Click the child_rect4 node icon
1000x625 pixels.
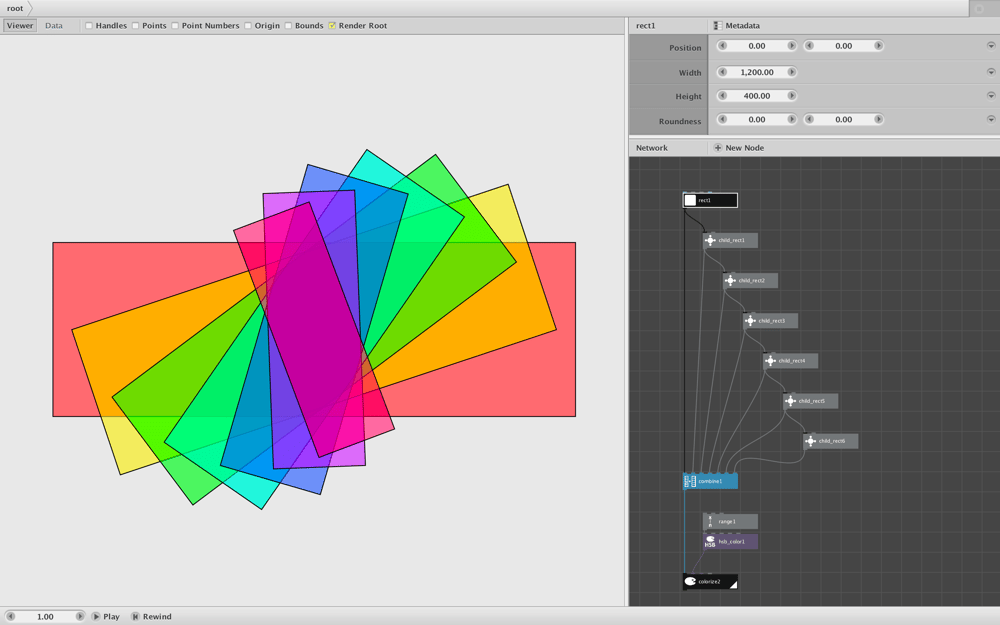tap(770, 361)
